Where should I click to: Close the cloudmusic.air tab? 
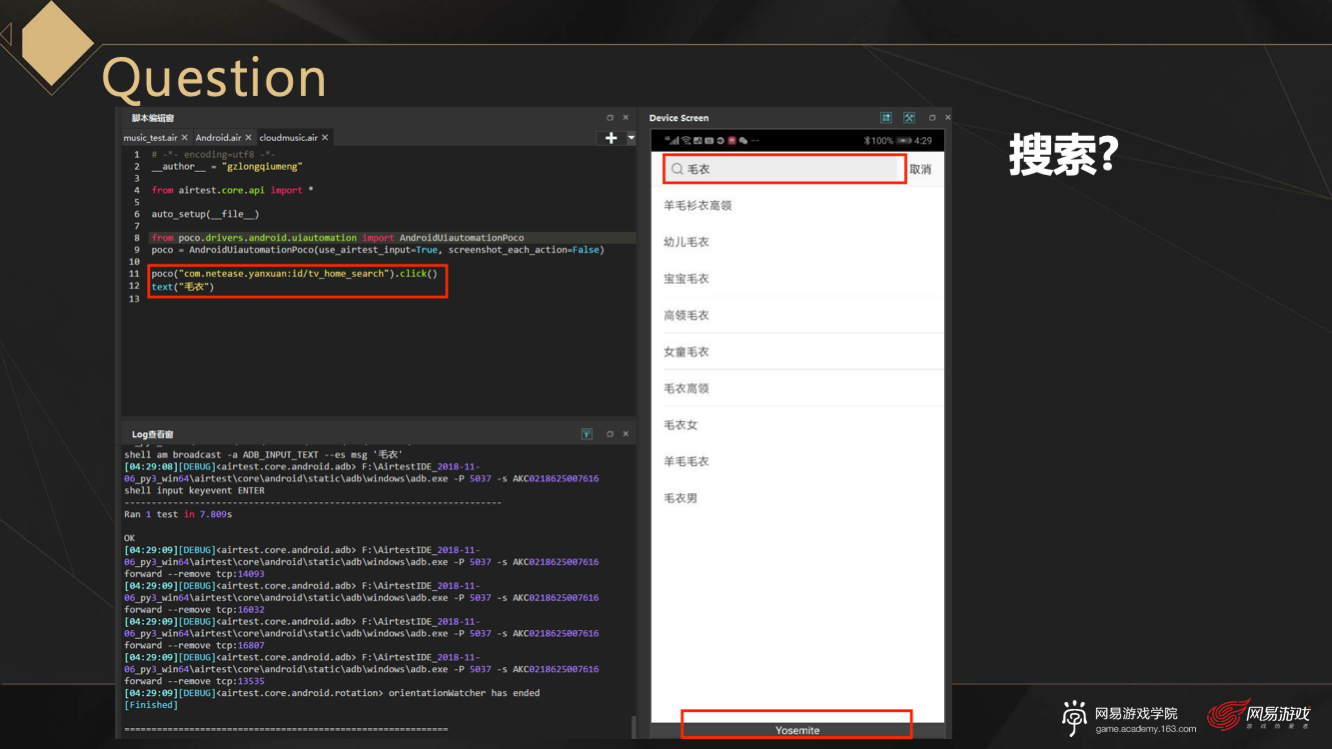[x=325, y=138]
